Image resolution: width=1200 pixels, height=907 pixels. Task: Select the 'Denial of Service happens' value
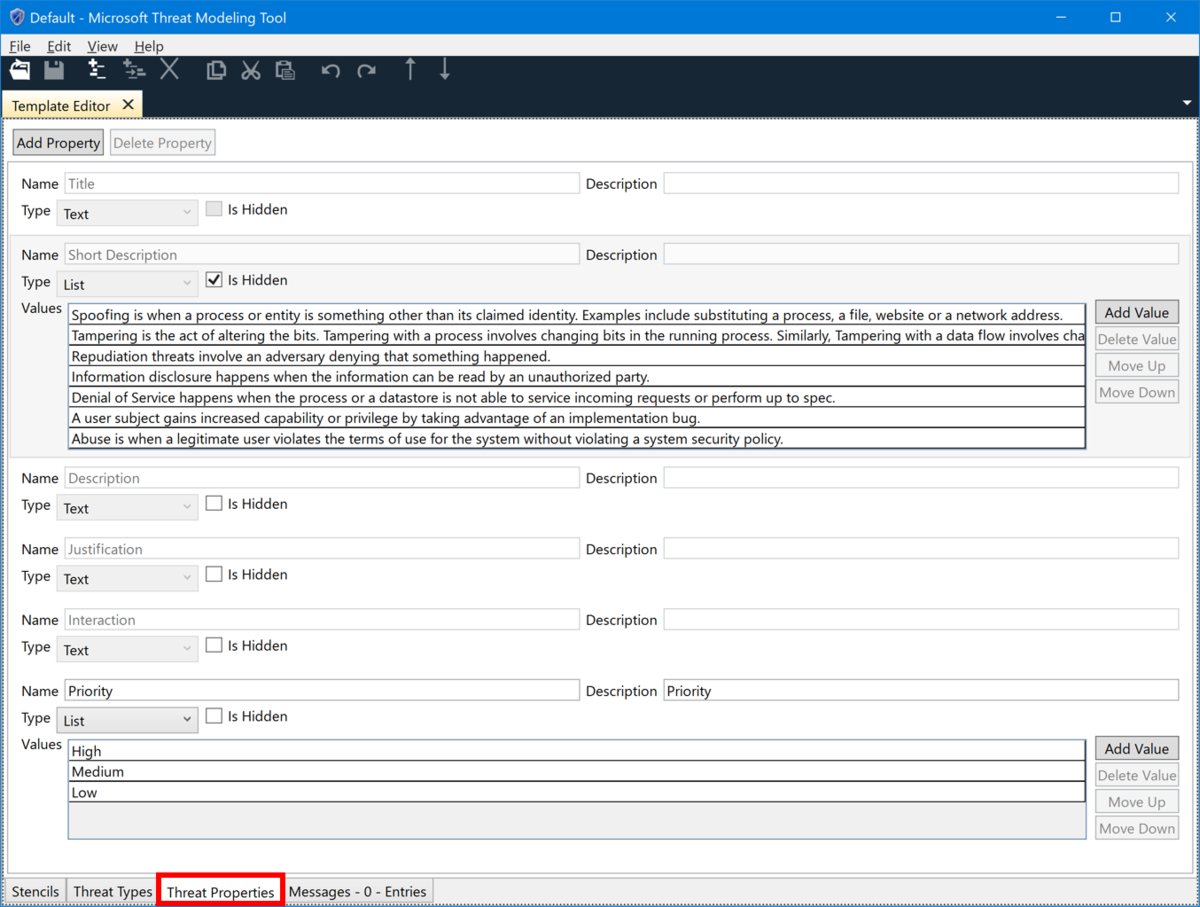pyautogui.click(x=577, y=397)
